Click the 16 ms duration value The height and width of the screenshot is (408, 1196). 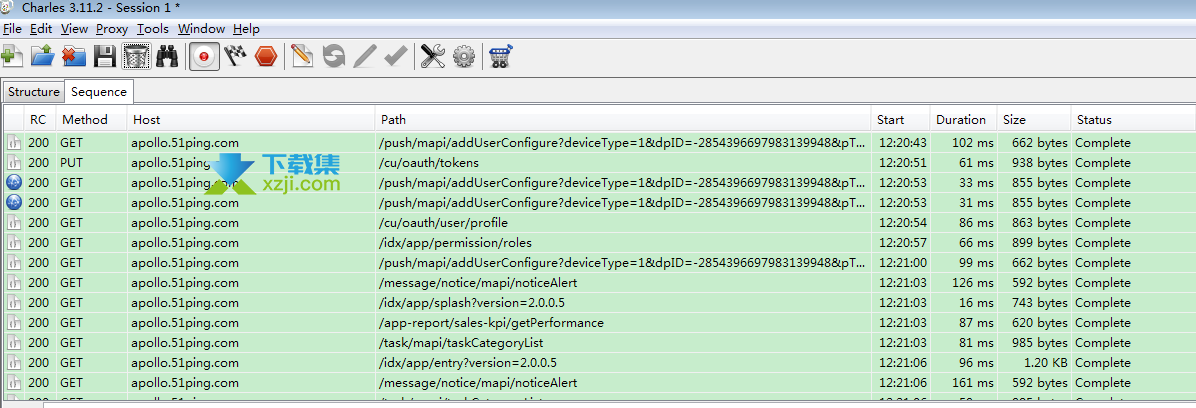point(976,303)
